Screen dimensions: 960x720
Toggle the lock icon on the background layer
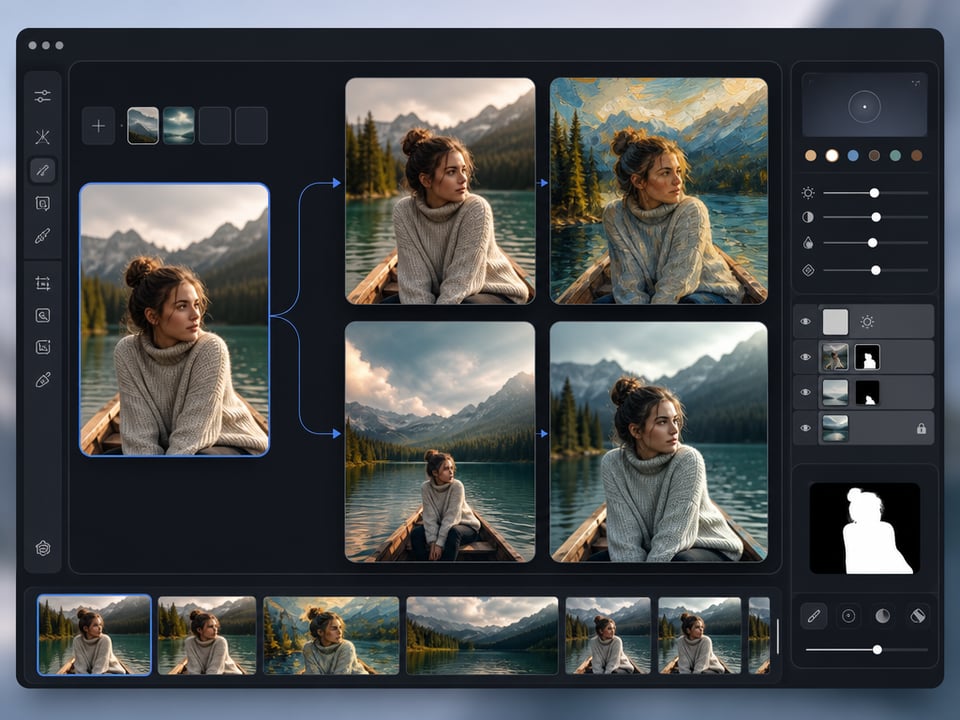coord(921,429)
